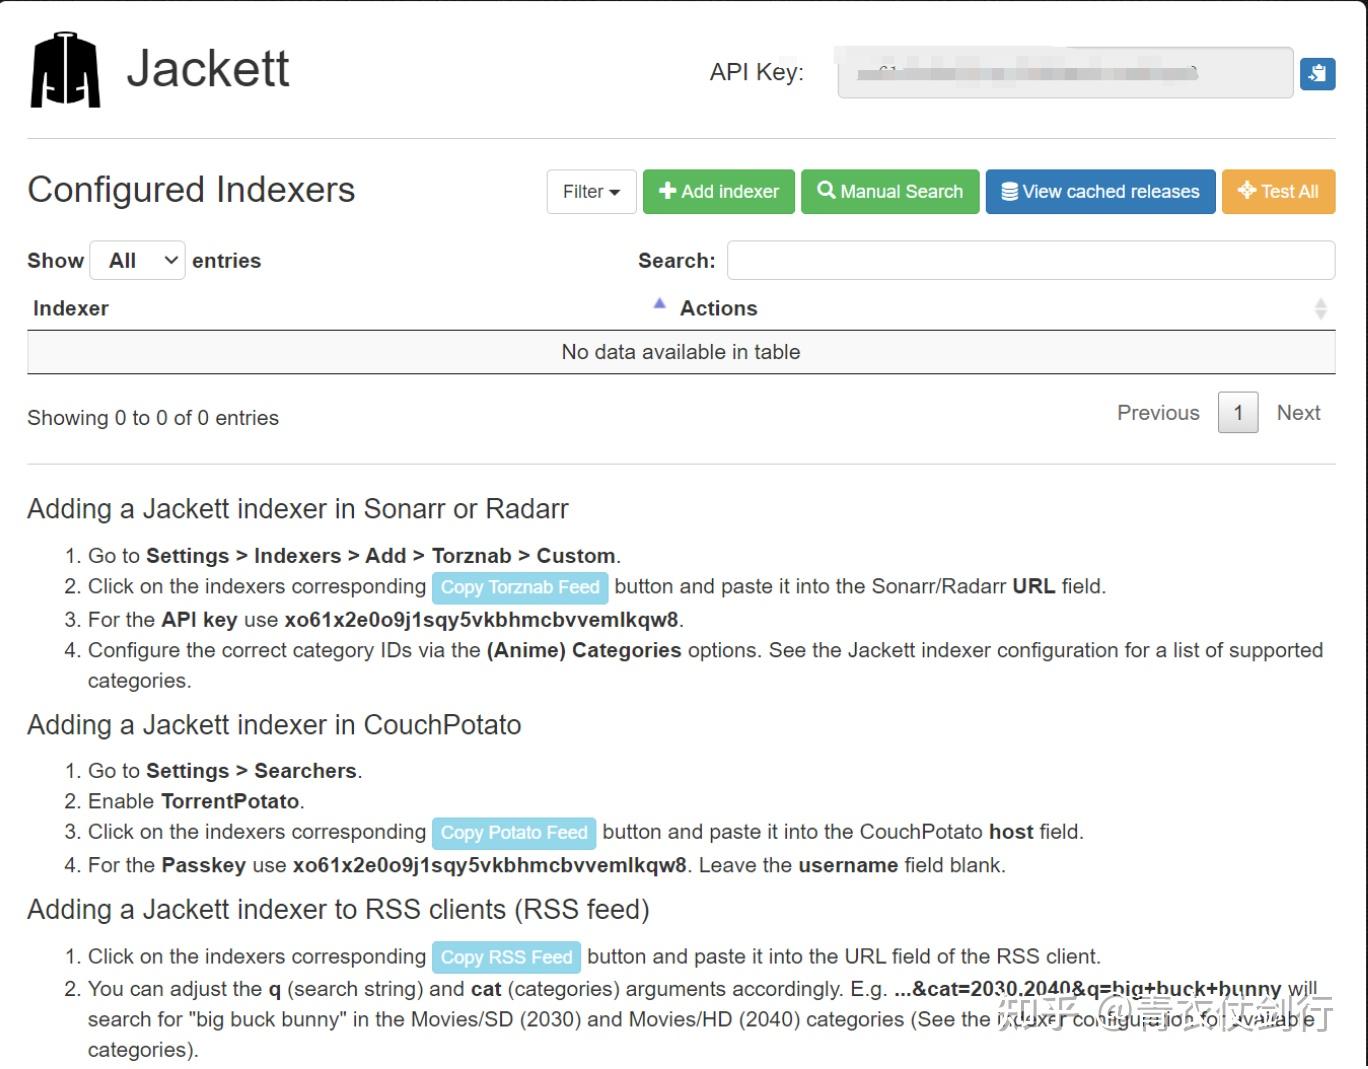Select page 1 in pagination

click(1238, 413)
